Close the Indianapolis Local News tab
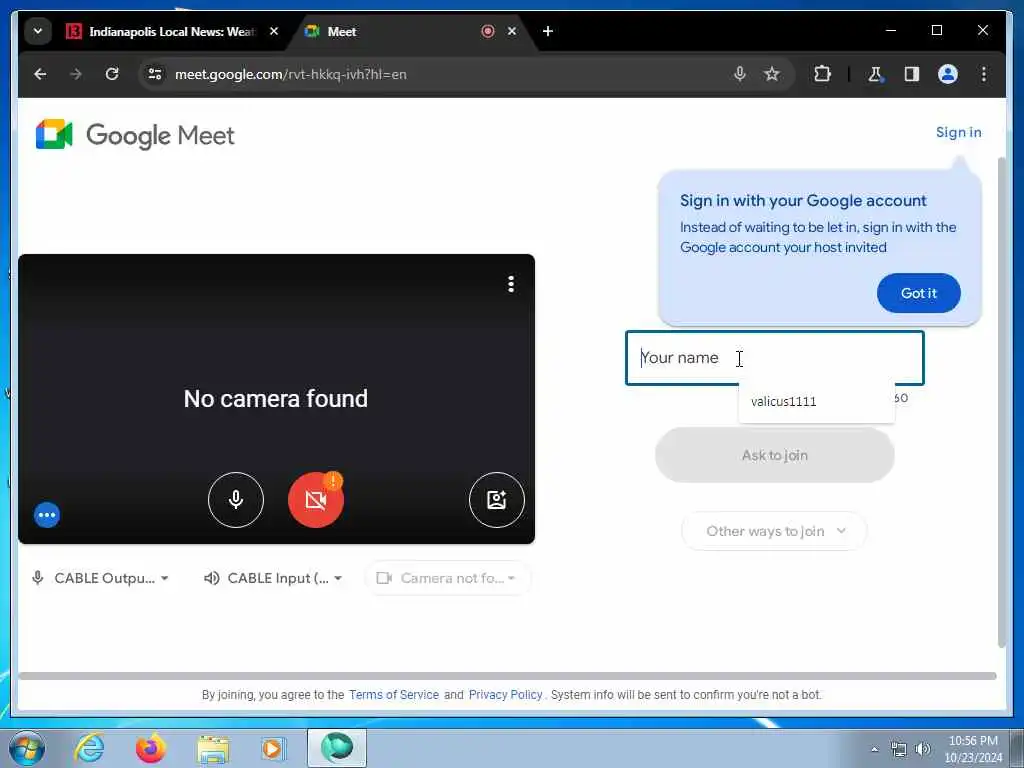The height and width of the screenshot is (768, 1024). (274, 31)
